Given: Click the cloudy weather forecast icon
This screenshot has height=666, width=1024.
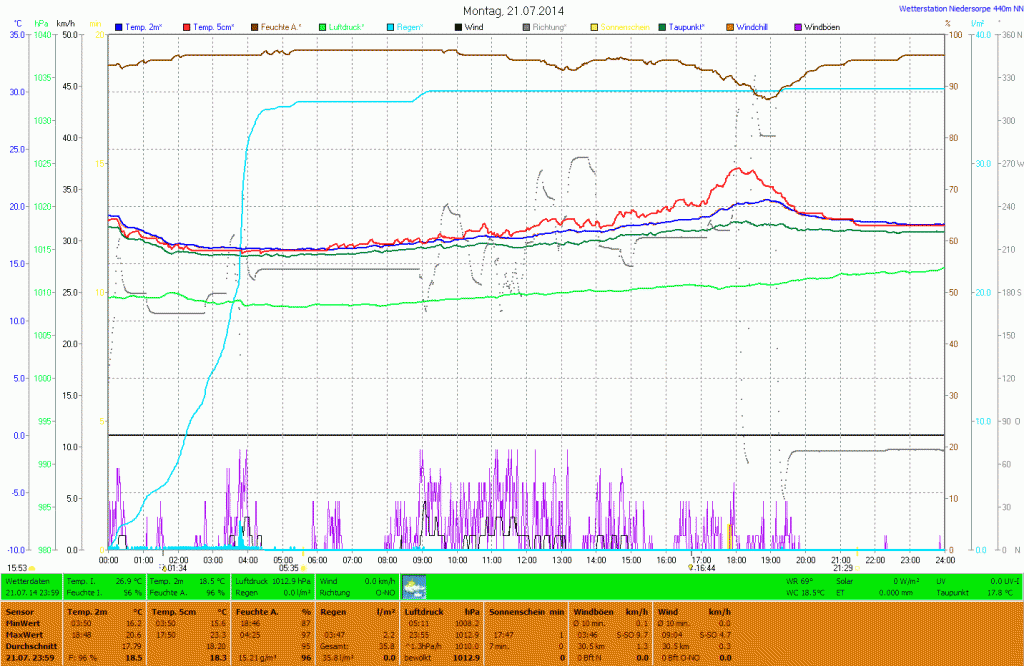Looking at the screenshot, I should (413, 587).
